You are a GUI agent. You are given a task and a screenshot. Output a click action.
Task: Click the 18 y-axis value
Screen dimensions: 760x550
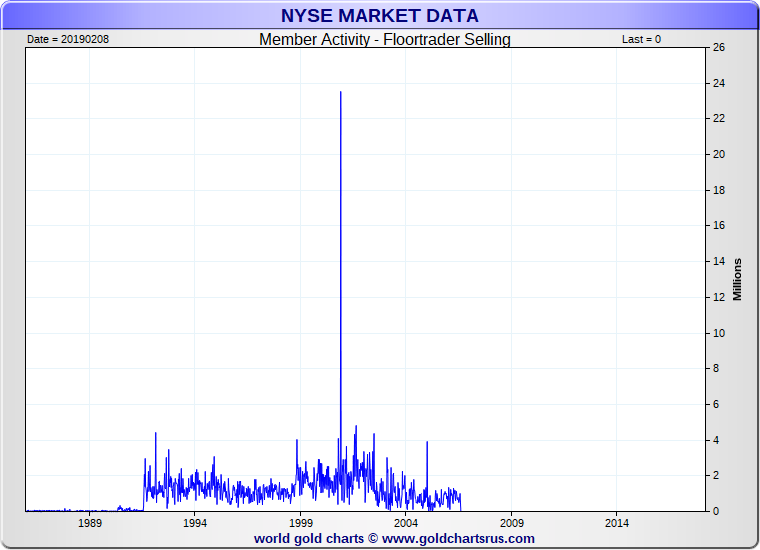coord(719,190)
